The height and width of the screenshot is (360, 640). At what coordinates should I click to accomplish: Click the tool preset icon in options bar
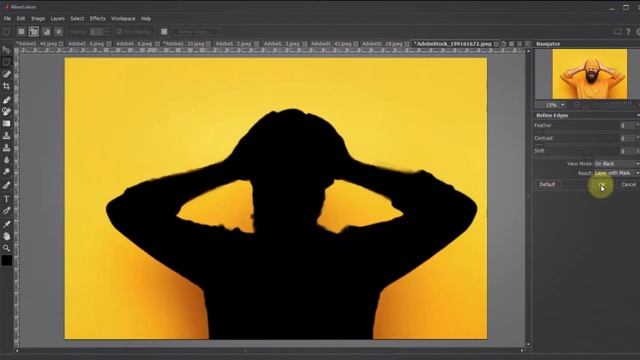(x=6, y=32)
